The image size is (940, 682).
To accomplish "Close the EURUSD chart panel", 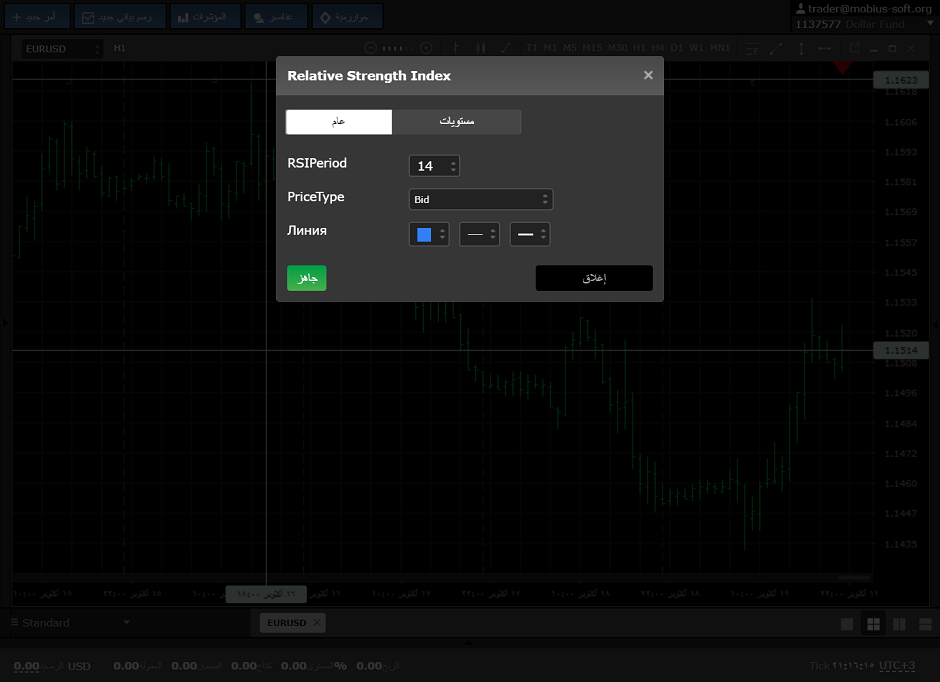I will pyautogui.click(x=911, y=49).
